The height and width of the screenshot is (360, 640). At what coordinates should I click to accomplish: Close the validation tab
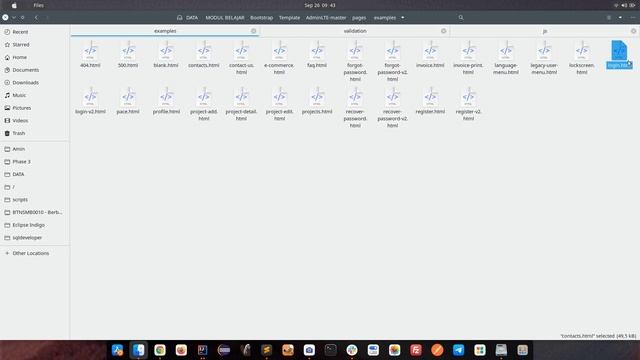pyautogui.click(x=444, y=31)
